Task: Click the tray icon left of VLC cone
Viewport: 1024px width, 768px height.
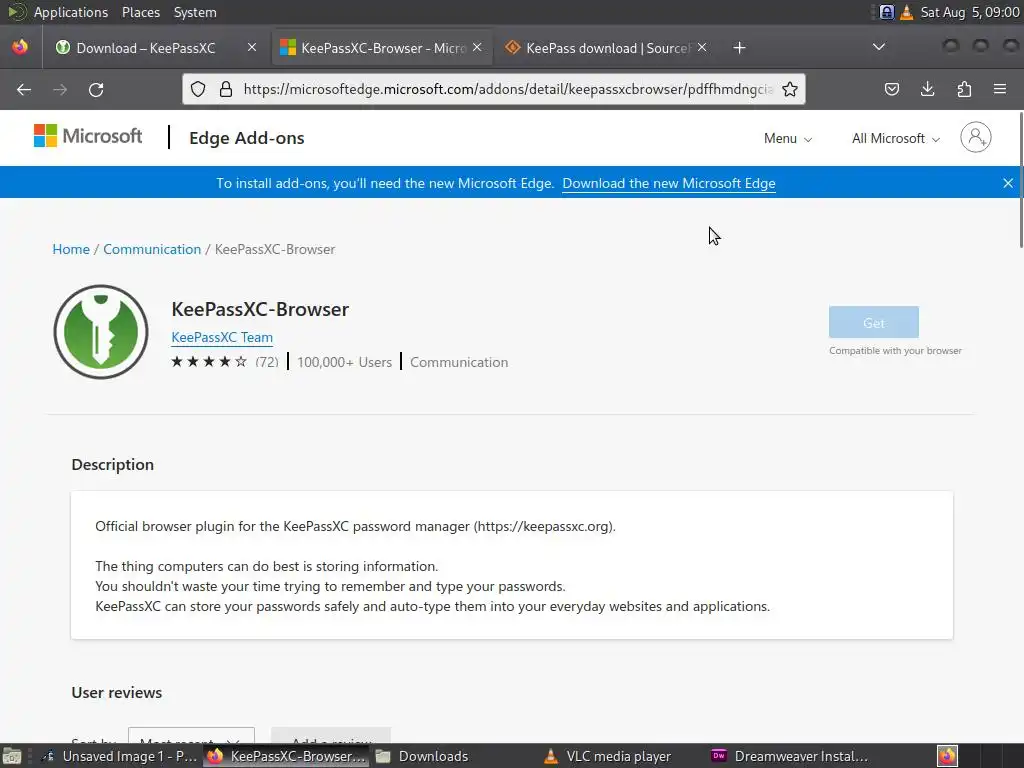Action: click(x=886, y=12)
